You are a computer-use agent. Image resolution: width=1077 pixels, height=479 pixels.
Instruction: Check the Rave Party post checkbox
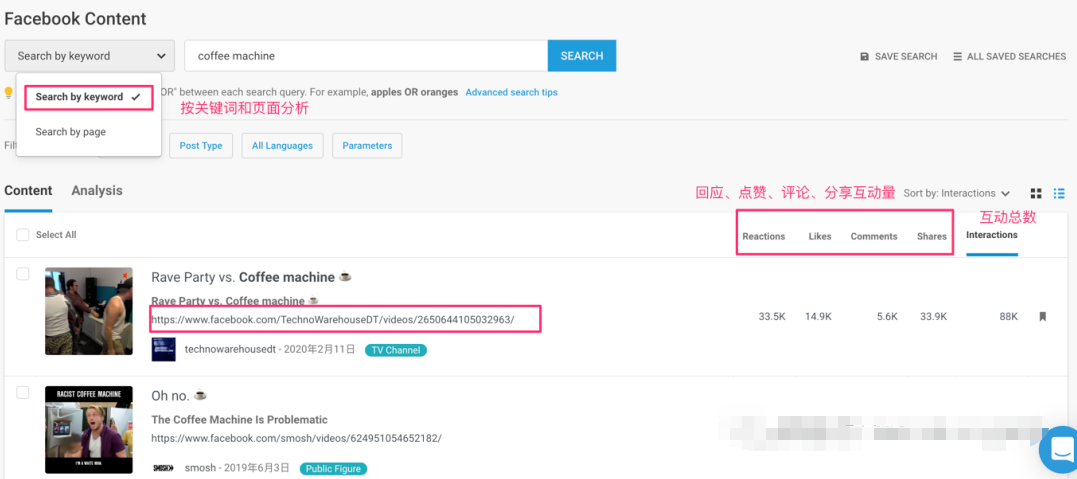pos(23,274)
